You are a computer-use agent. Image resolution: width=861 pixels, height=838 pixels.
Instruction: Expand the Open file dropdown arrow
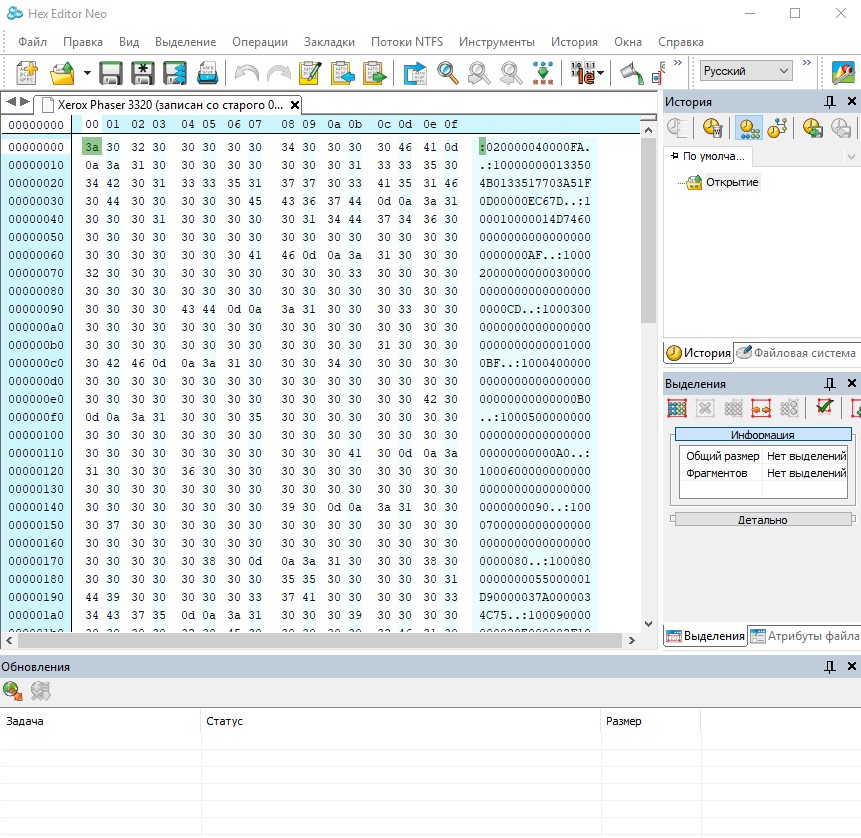pyautogui.click(x=87, y=73)
